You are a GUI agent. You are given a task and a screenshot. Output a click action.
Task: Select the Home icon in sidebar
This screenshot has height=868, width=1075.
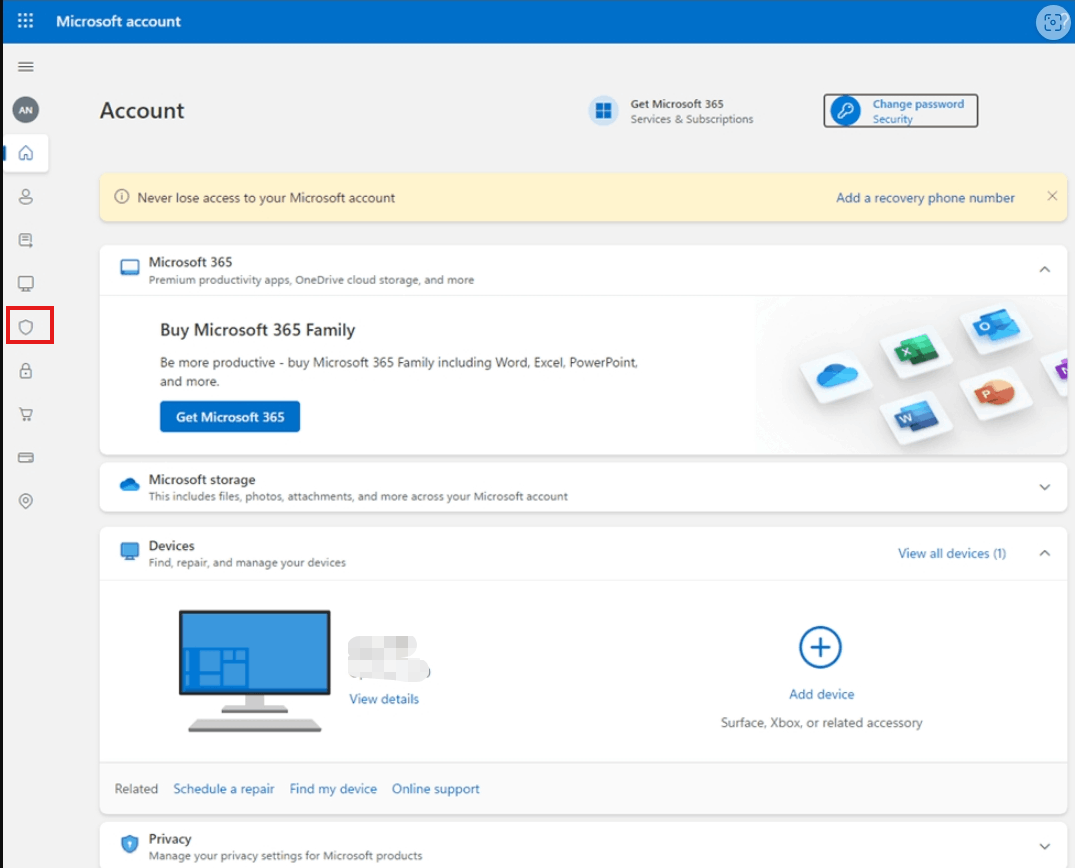[x=25, y=153]
